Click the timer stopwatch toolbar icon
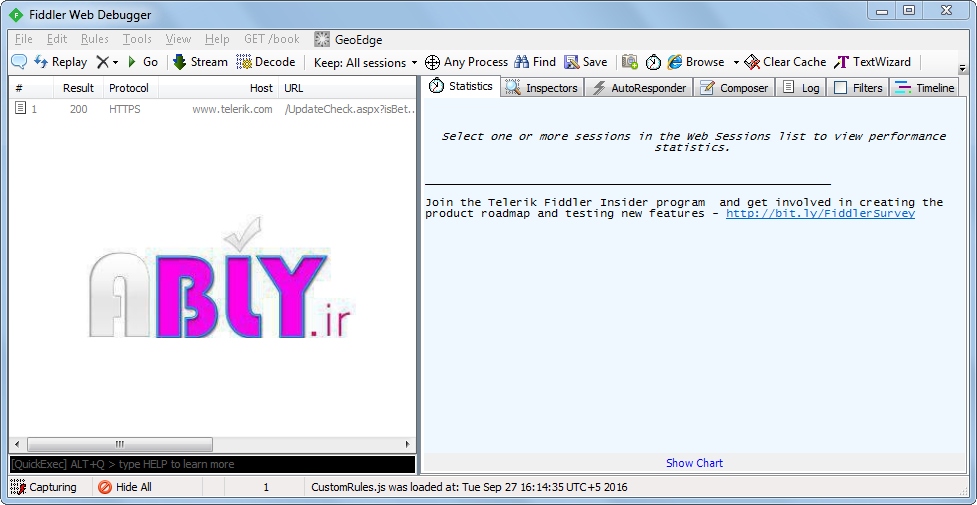Screen dimensions: 977x505 653,62
